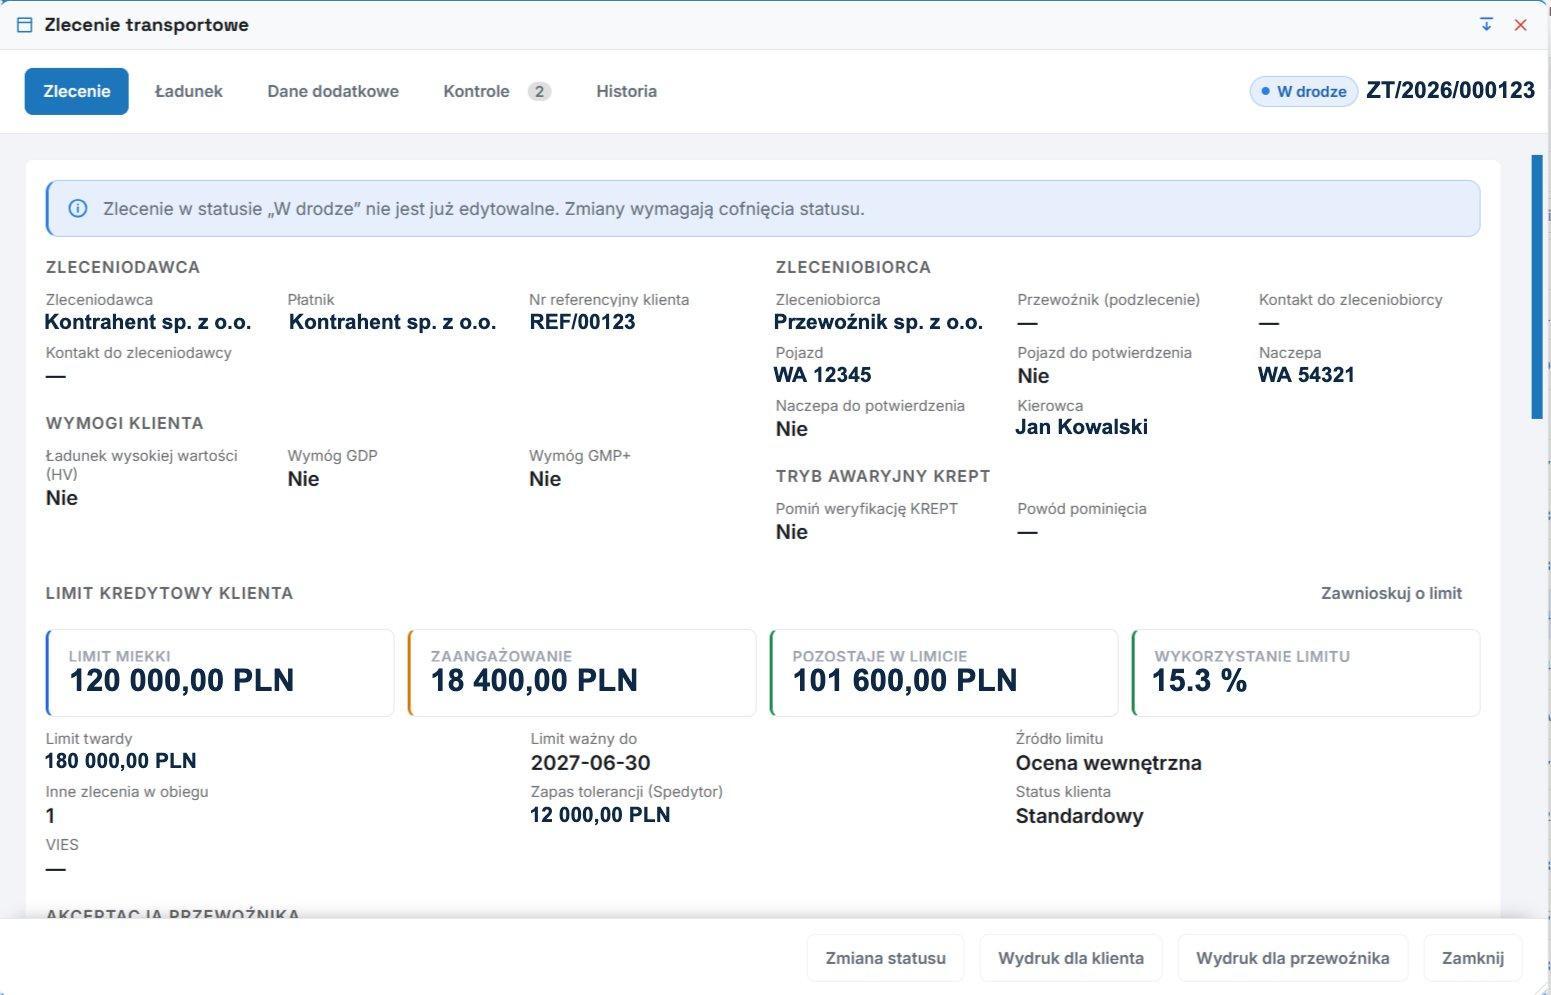Switch to the Zlecenie tab
This screenshot has height=995, width=1551.
point(77,91)
